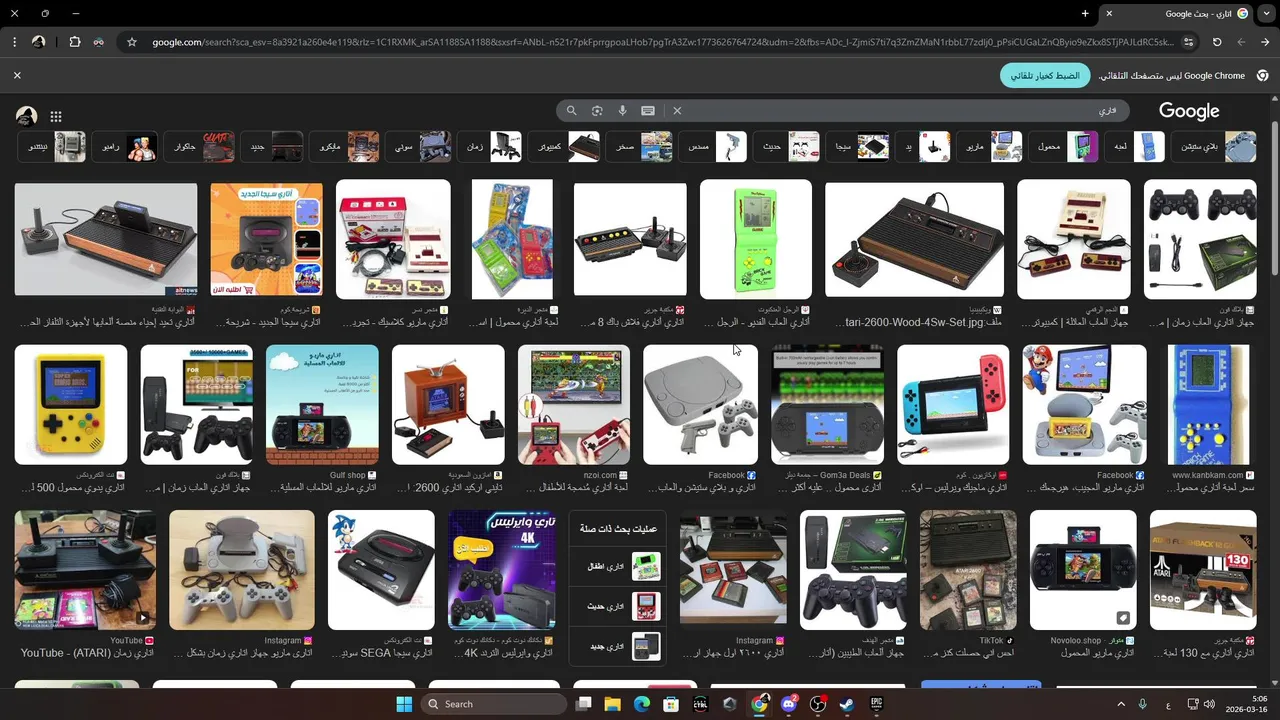1280x720 pixels.
Task: Click the Gulf shop source link
Action: click(x=349, y=476)
